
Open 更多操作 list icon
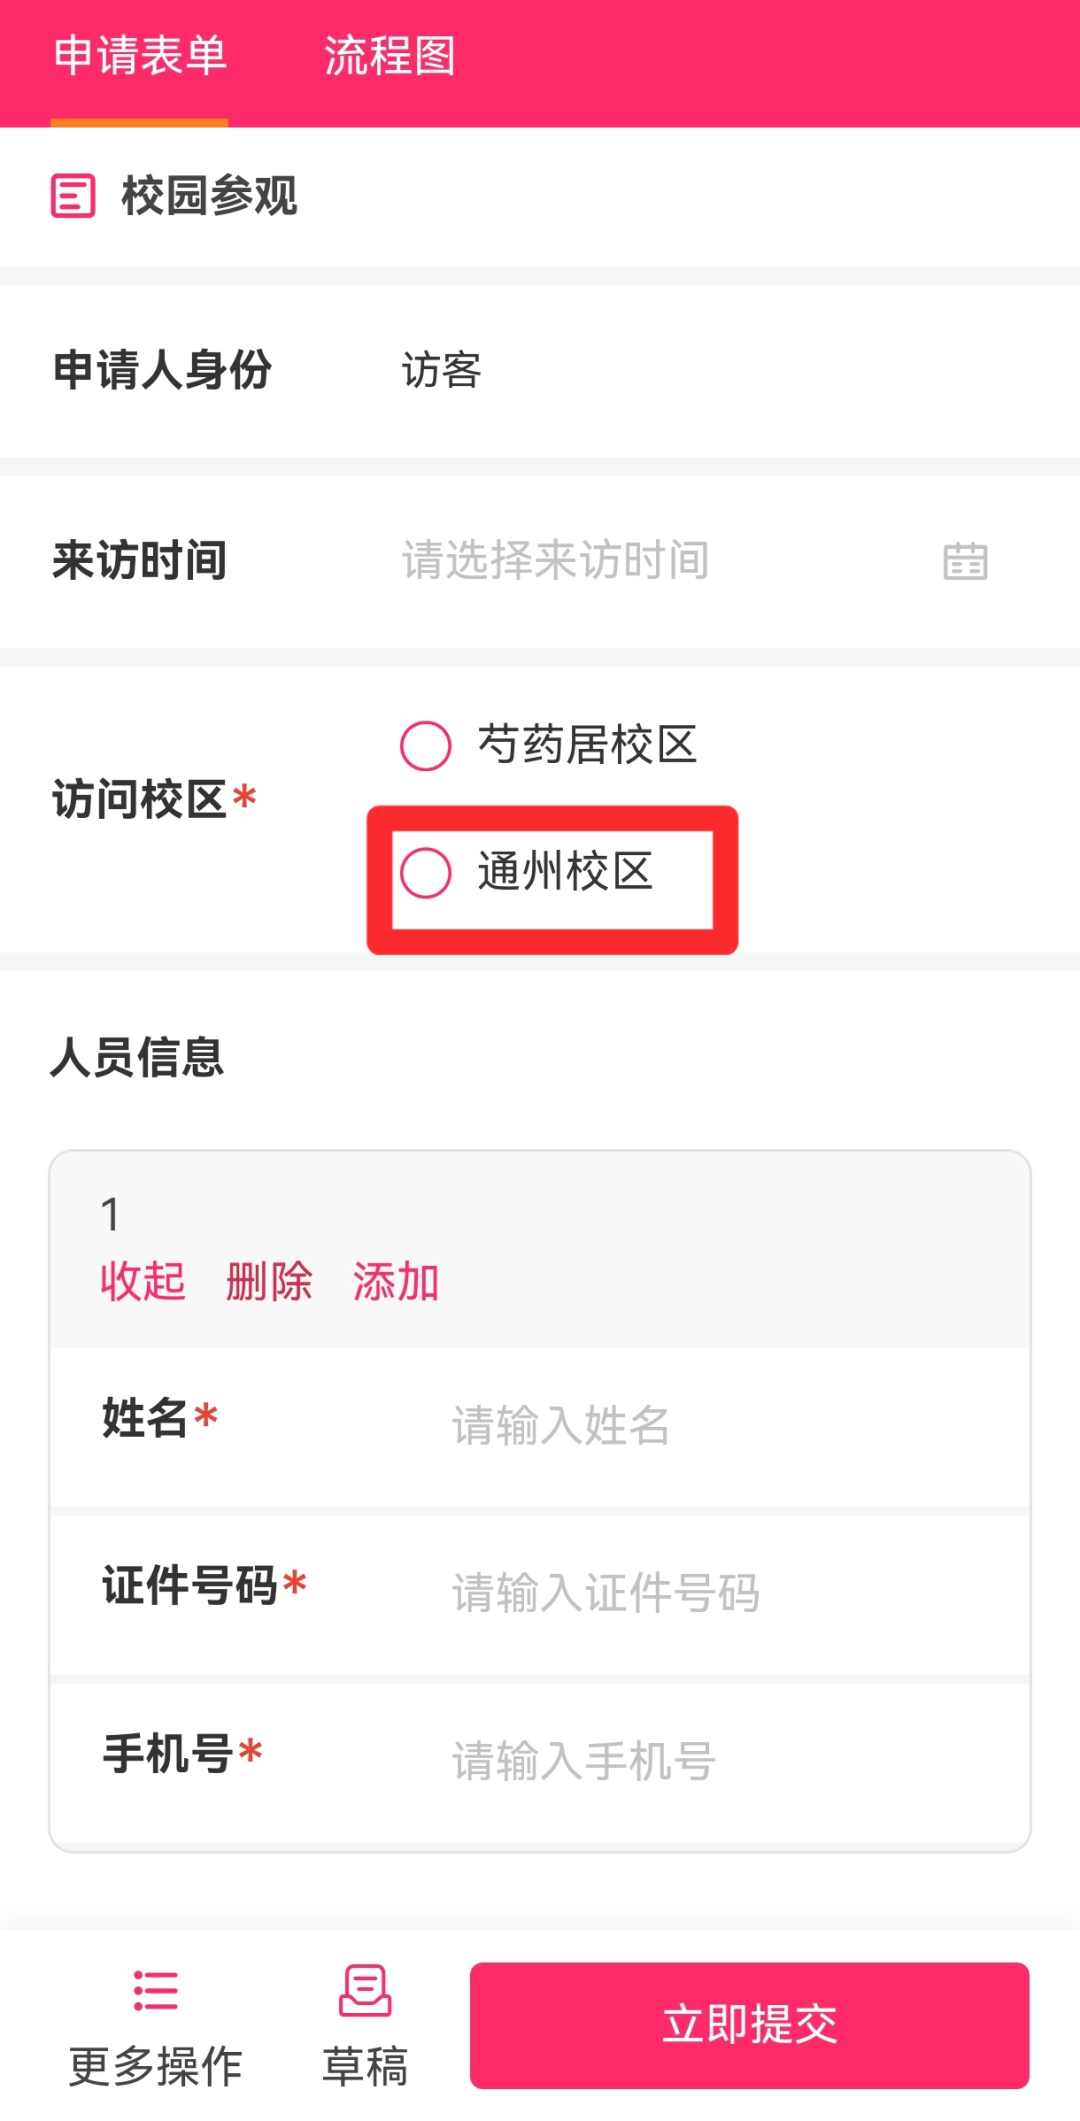click(155, 1990)
